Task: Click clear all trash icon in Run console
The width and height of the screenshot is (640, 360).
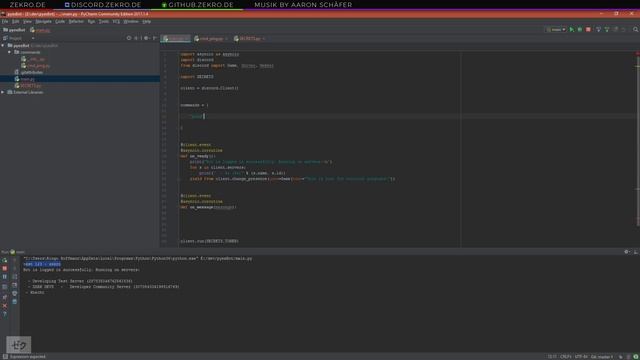Action: [15, 302]
